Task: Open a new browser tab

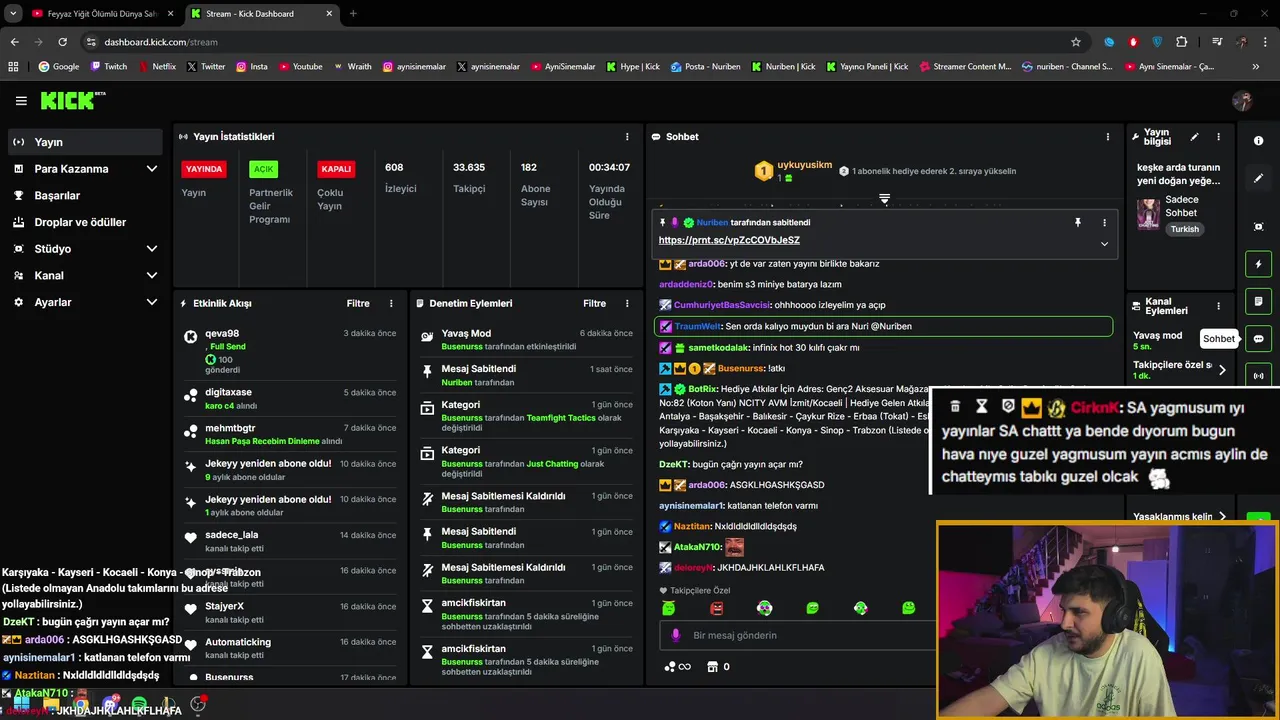Action: [353, 14]
